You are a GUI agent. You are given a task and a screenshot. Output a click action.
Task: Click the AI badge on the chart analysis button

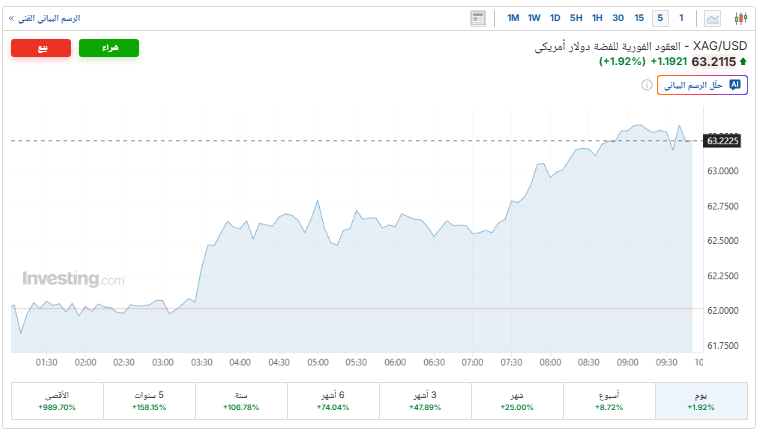pos(736,85)
